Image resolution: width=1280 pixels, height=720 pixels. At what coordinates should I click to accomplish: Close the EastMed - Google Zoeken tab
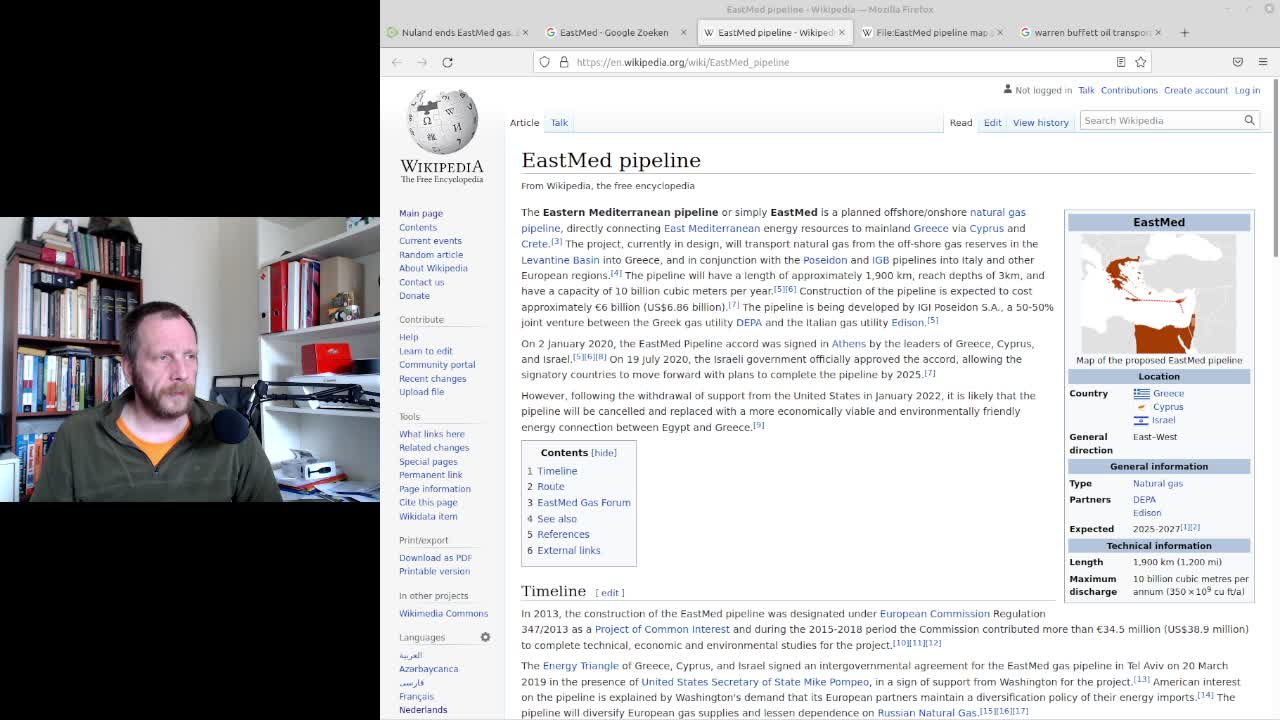683,32
